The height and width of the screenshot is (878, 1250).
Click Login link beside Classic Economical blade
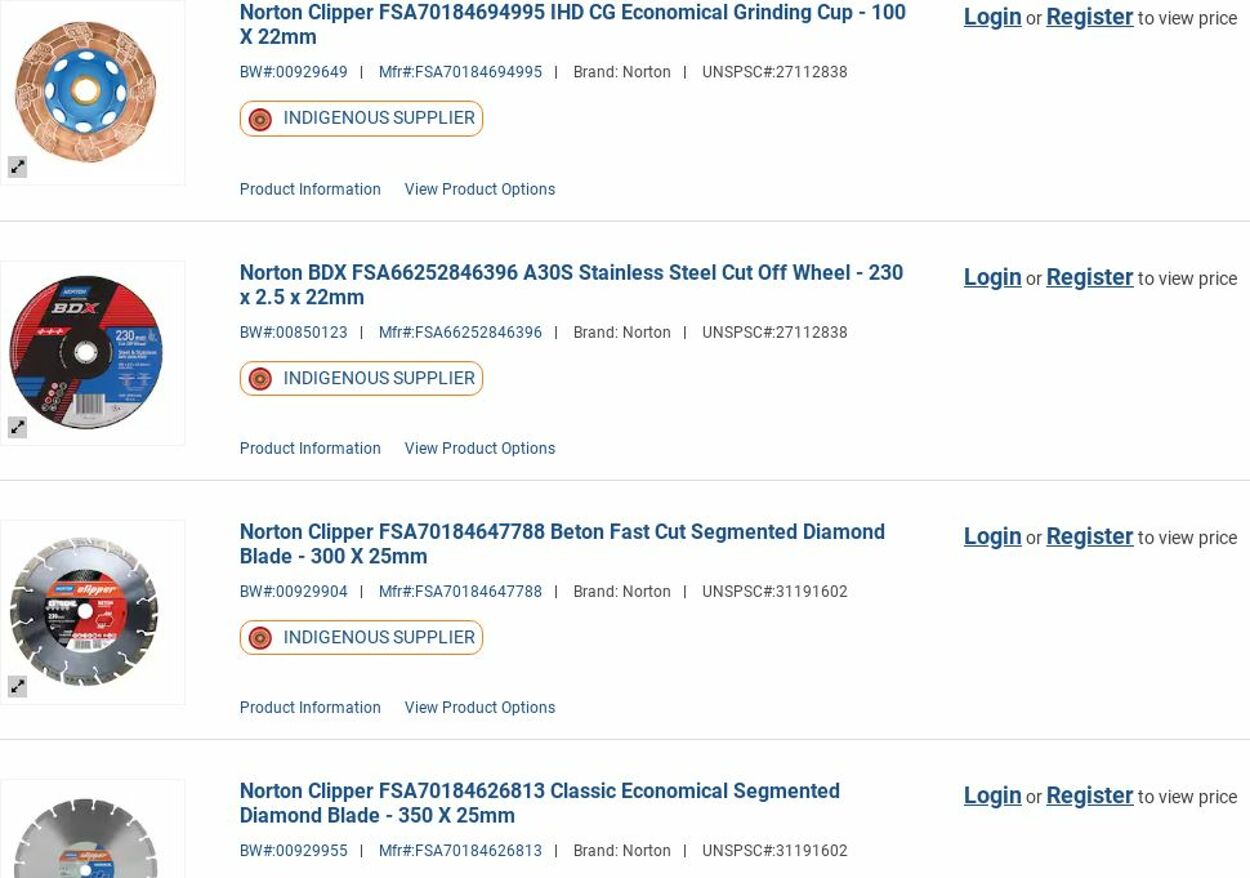992,795
